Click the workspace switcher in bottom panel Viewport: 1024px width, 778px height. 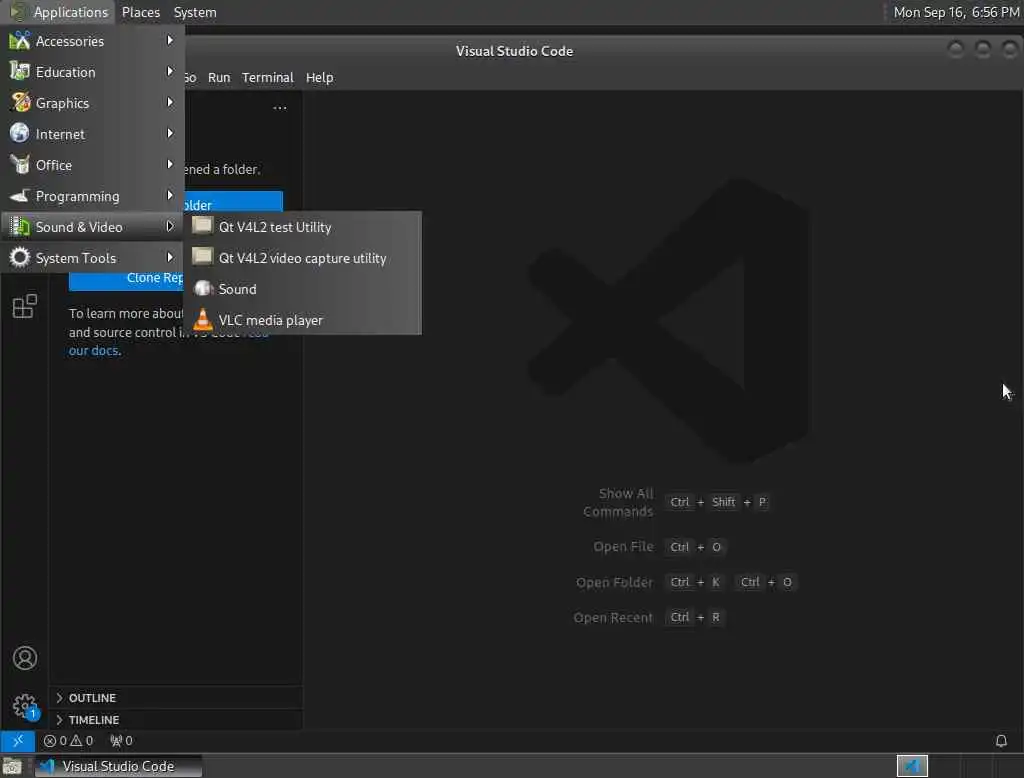point(912,766)
